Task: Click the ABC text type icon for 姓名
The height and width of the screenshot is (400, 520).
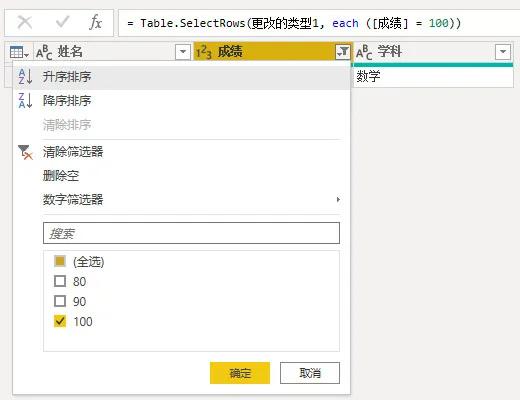Action: tap(44, 52)
